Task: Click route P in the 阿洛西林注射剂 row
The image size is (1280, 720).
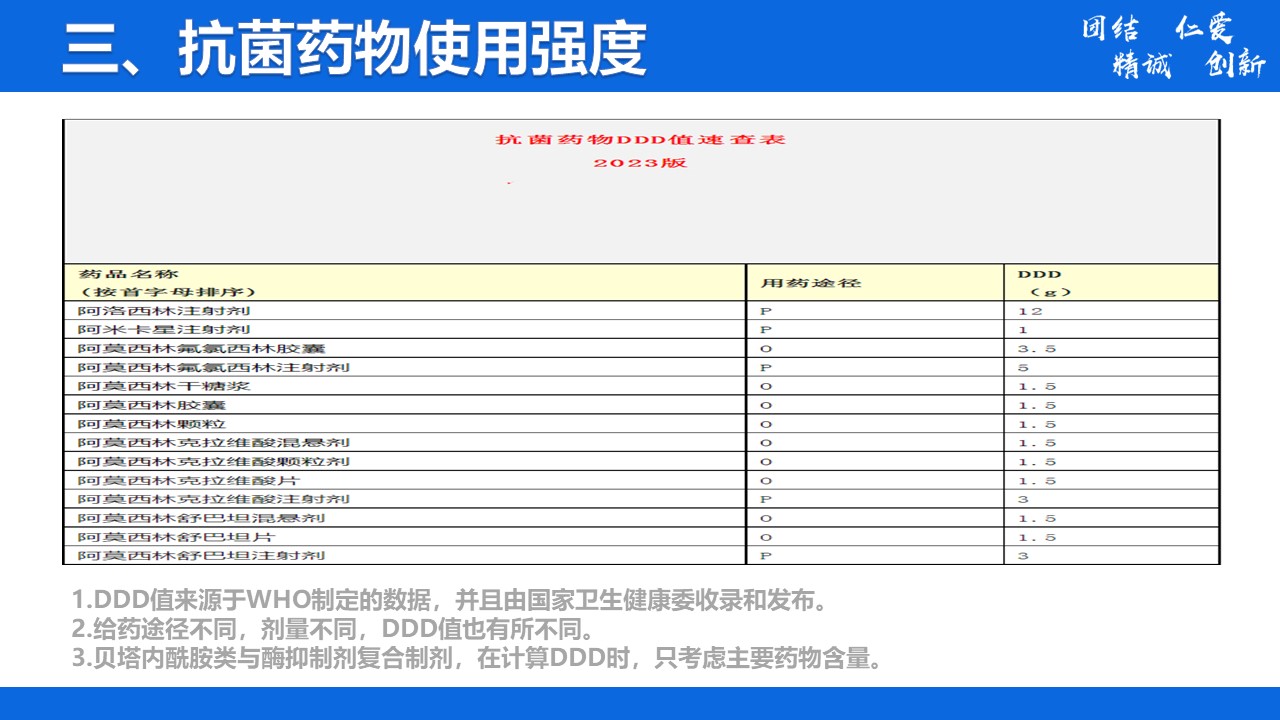Action: click(x=767, y=311)
